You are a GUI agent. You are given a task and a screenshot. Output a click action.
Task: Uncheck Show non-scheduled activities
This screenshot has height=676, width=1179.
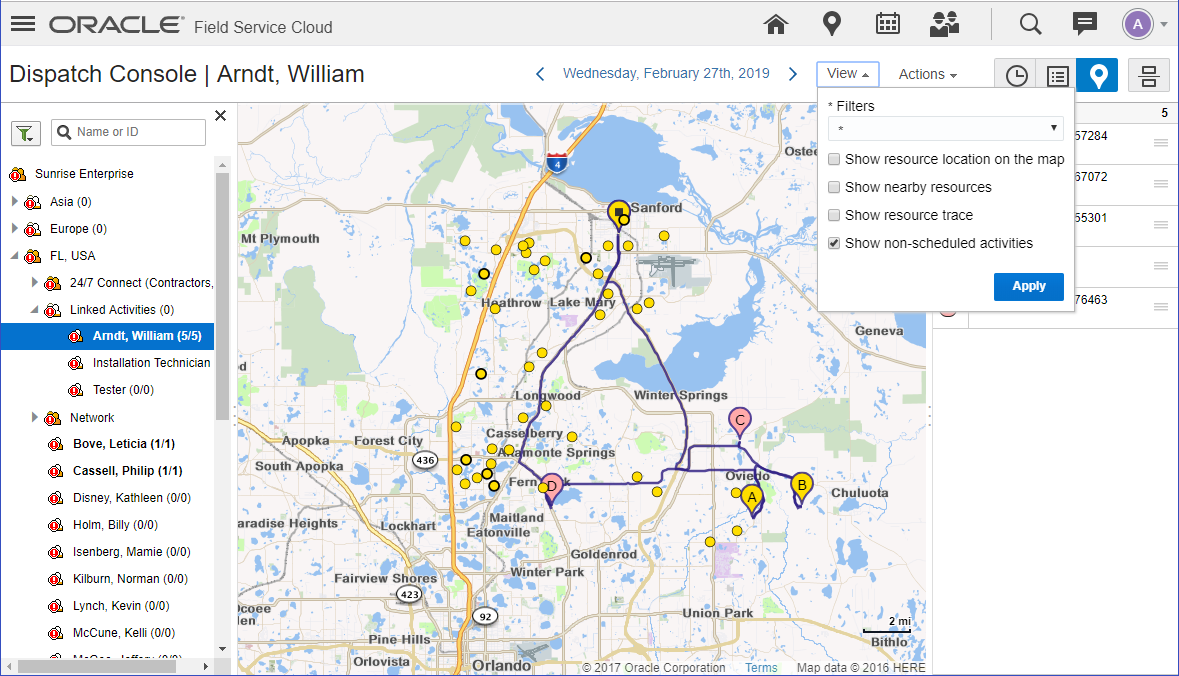(x=834, y=243)
